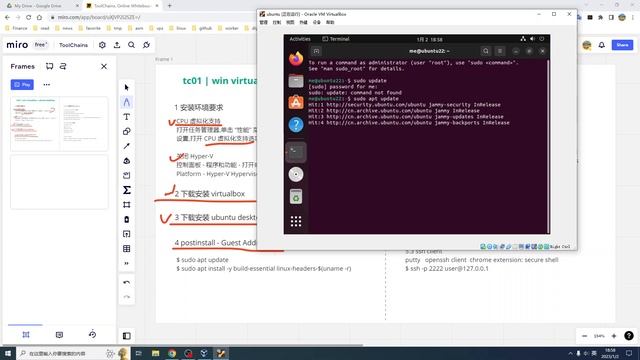Switch to the Frames tab at panel bottom
The image size is (640, 360).
tap(26, 335)
